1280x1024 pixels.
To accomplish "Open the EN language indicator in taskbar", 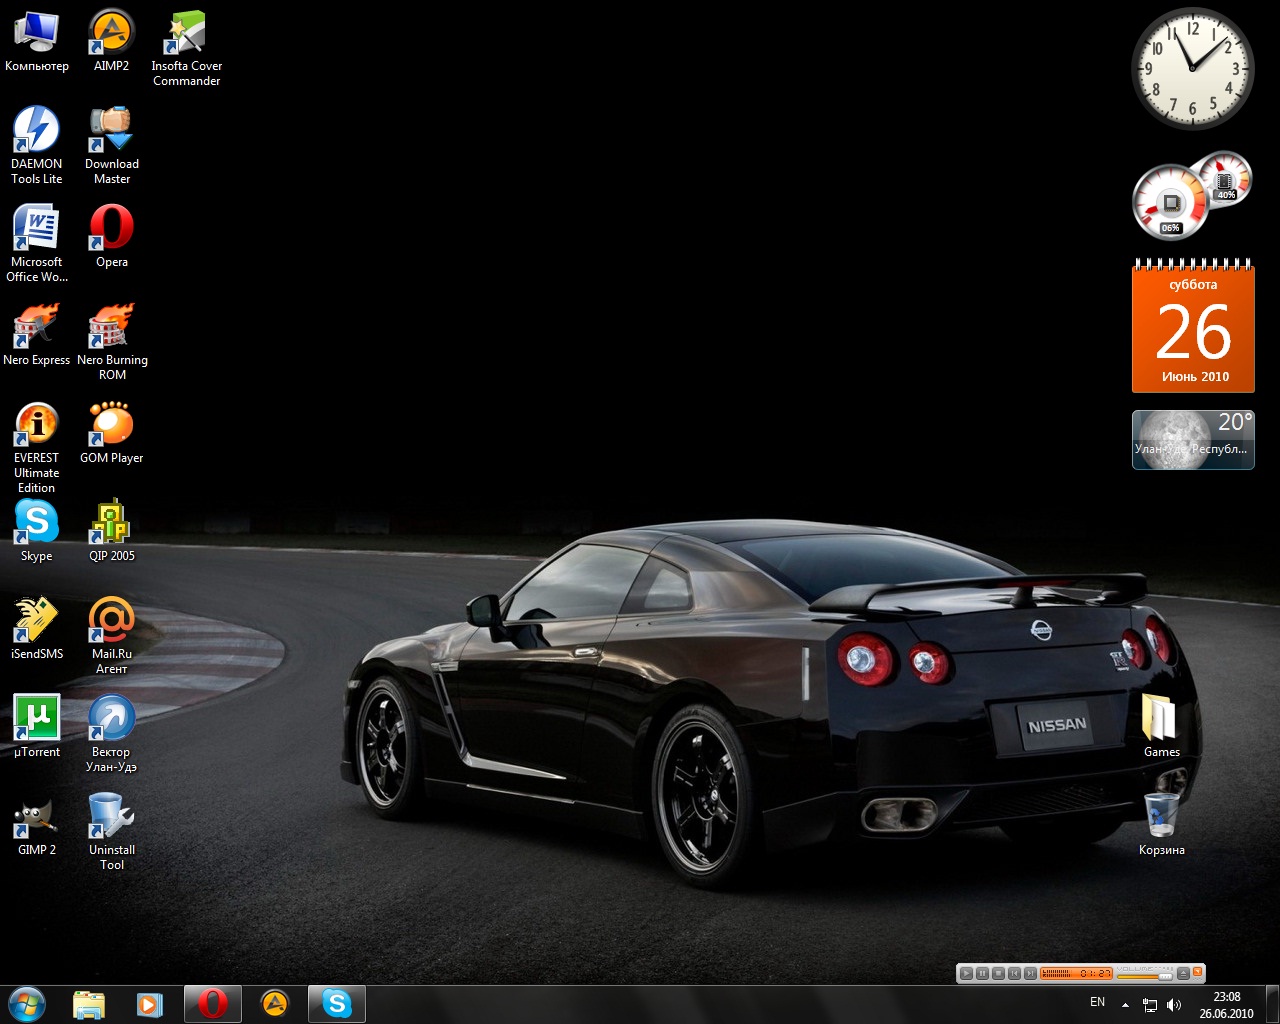I will pos(1097,1002).
